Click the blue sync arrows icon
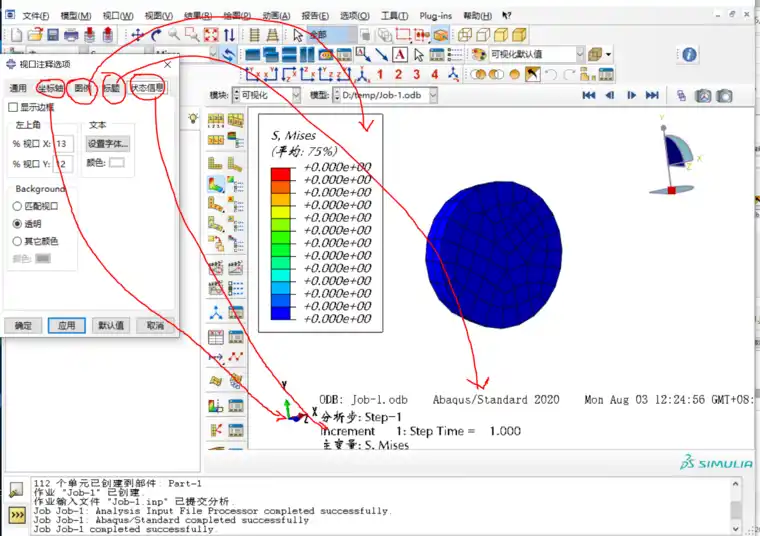Viewport: 760px width, 536px height. point(228,54)
